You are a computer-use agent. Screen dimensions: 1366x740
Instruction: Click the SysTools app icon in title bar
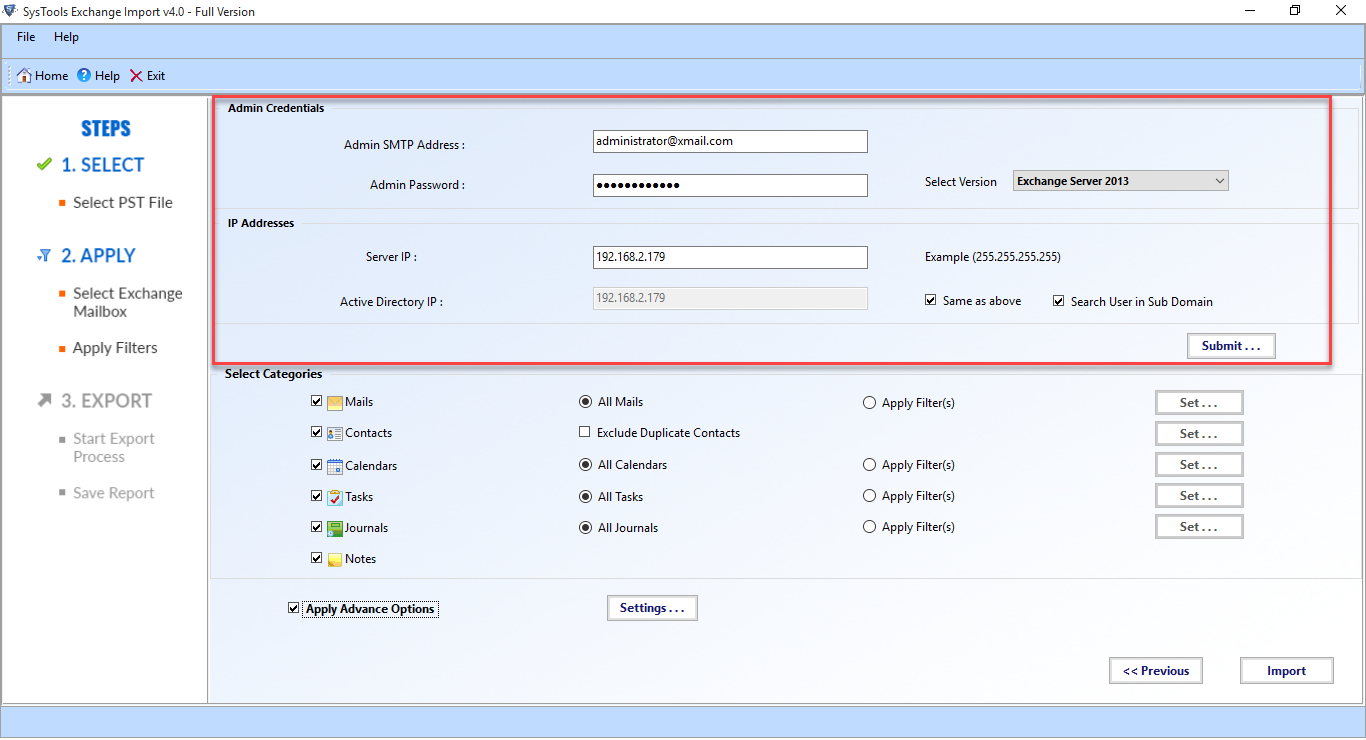coord(11,11)
